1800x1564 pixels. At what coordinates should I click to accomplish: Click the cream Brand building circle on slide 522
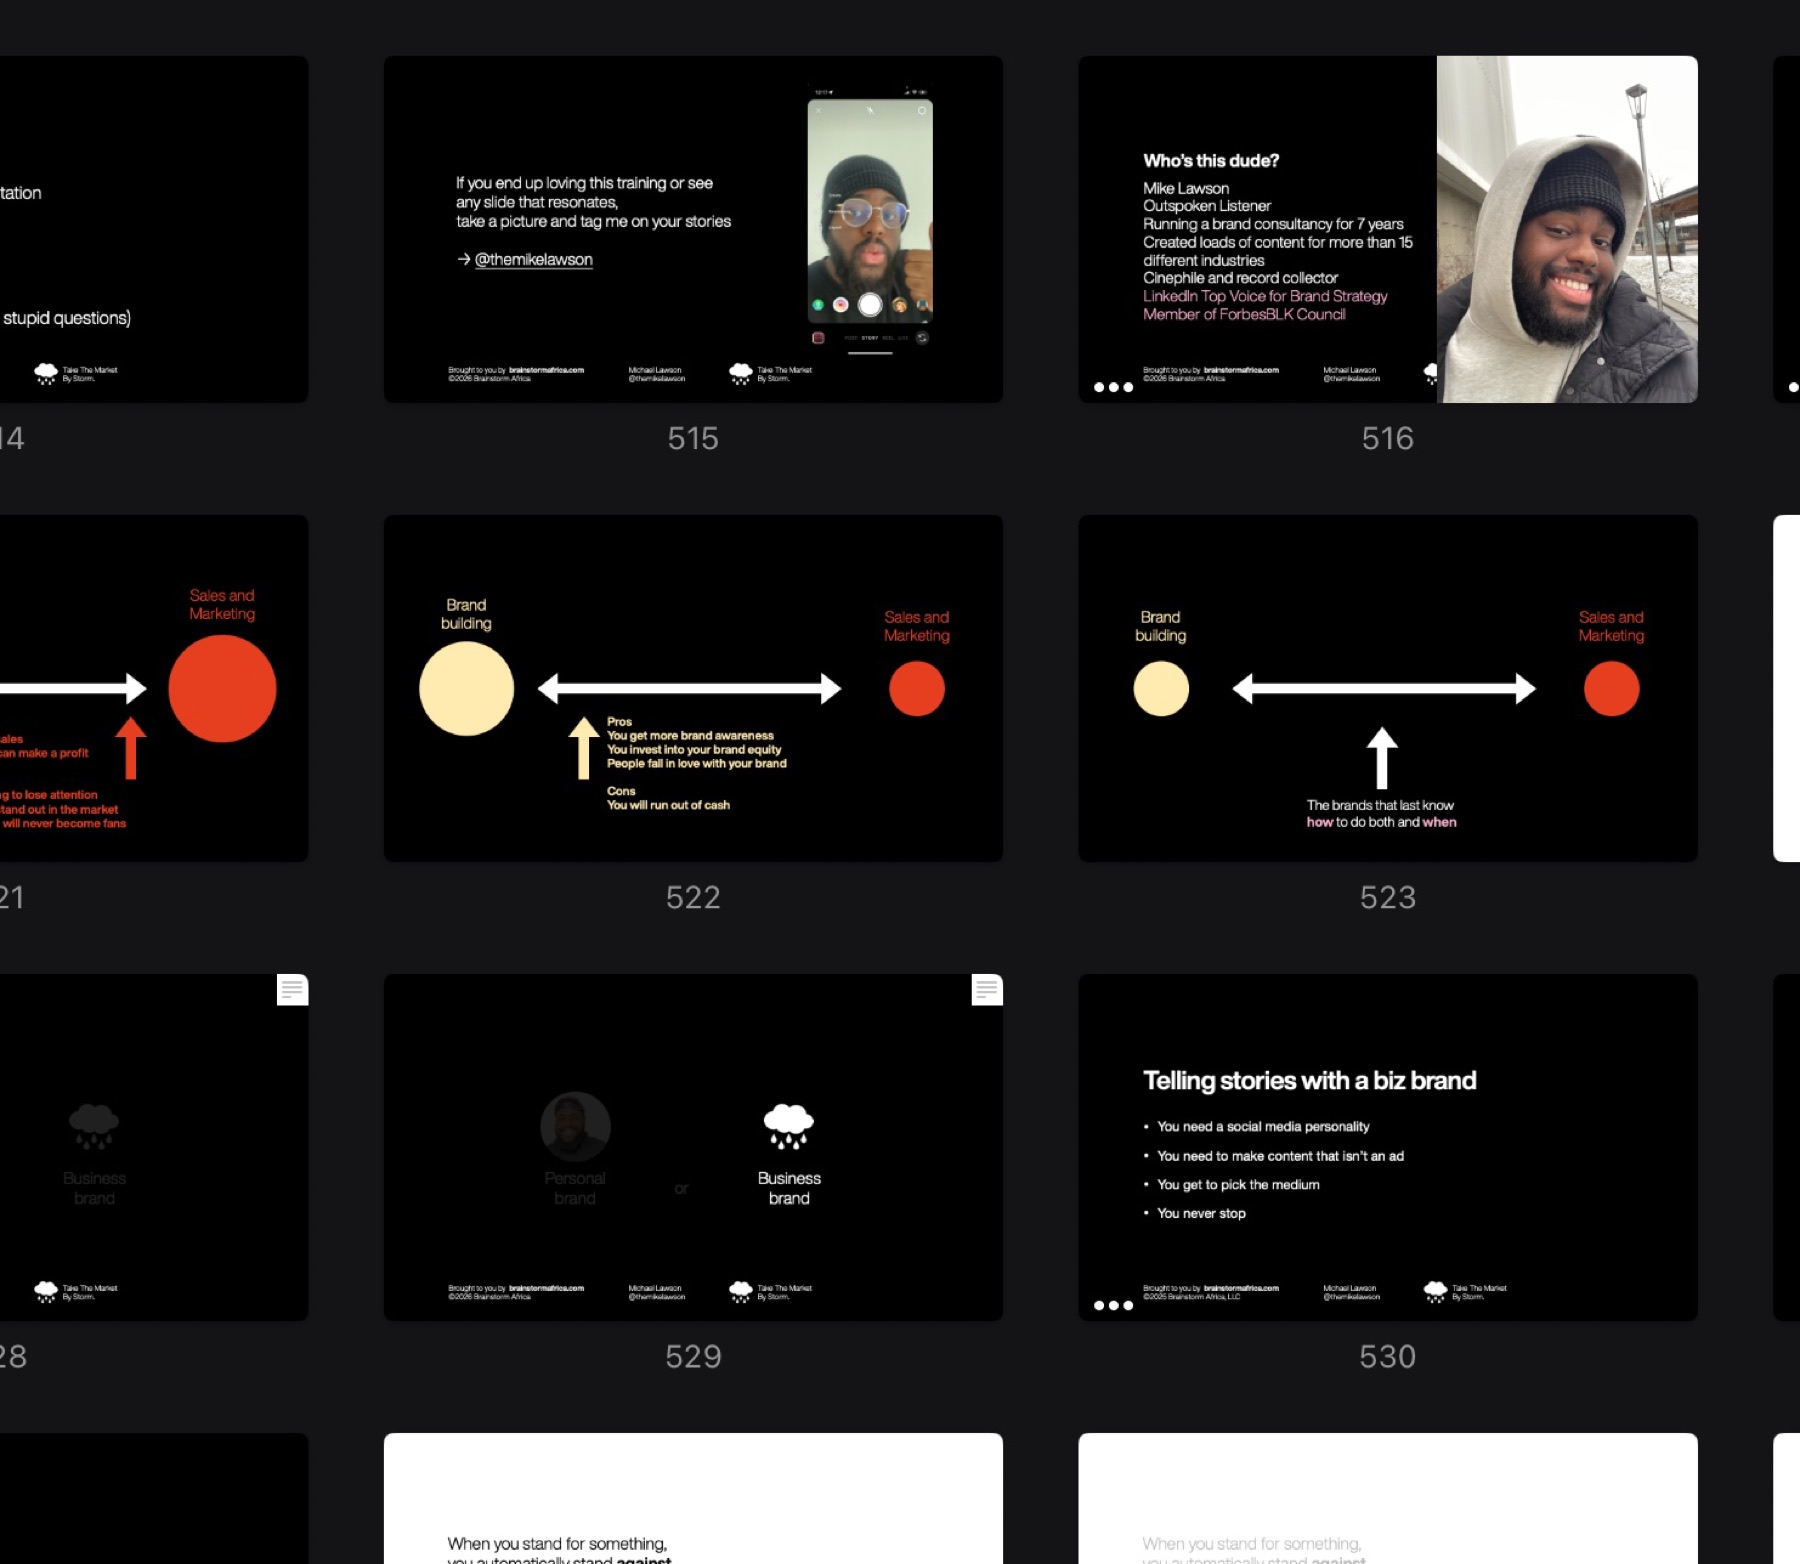click(466, 689)
